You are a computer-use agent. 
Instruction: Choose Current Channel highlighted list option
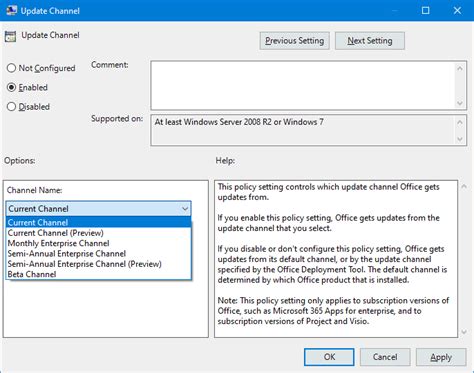pos(98,222)
